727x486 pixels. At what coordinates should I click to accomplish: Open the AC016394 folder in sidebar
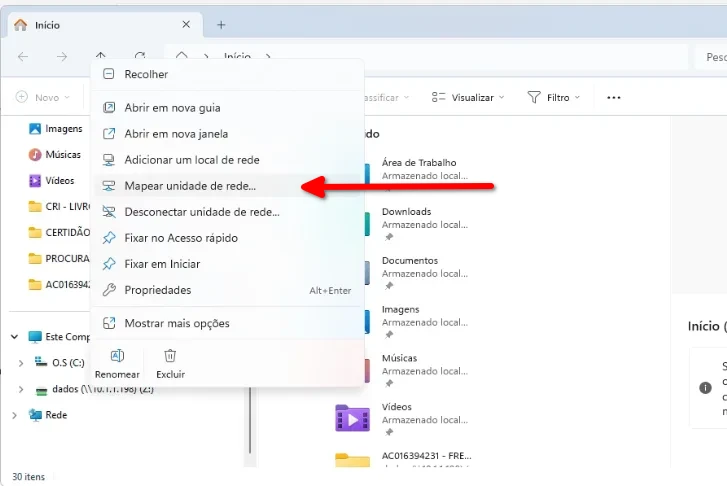click(x=58, y=285)
